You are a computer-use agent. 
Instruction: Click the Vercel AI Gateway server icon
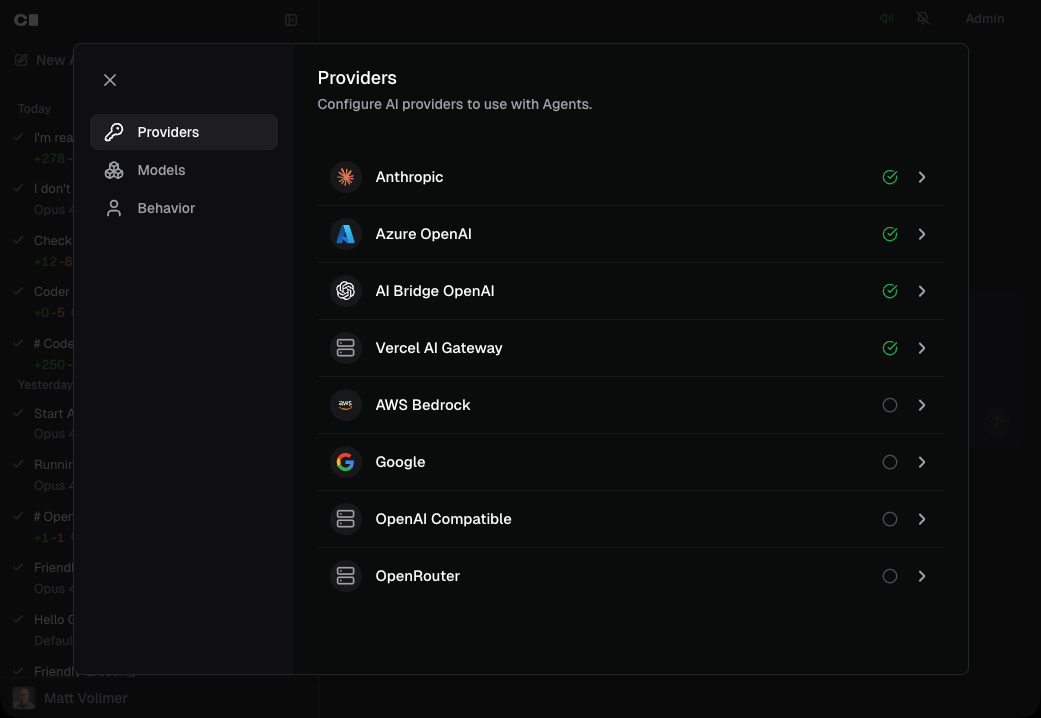[x=346, y=348]
